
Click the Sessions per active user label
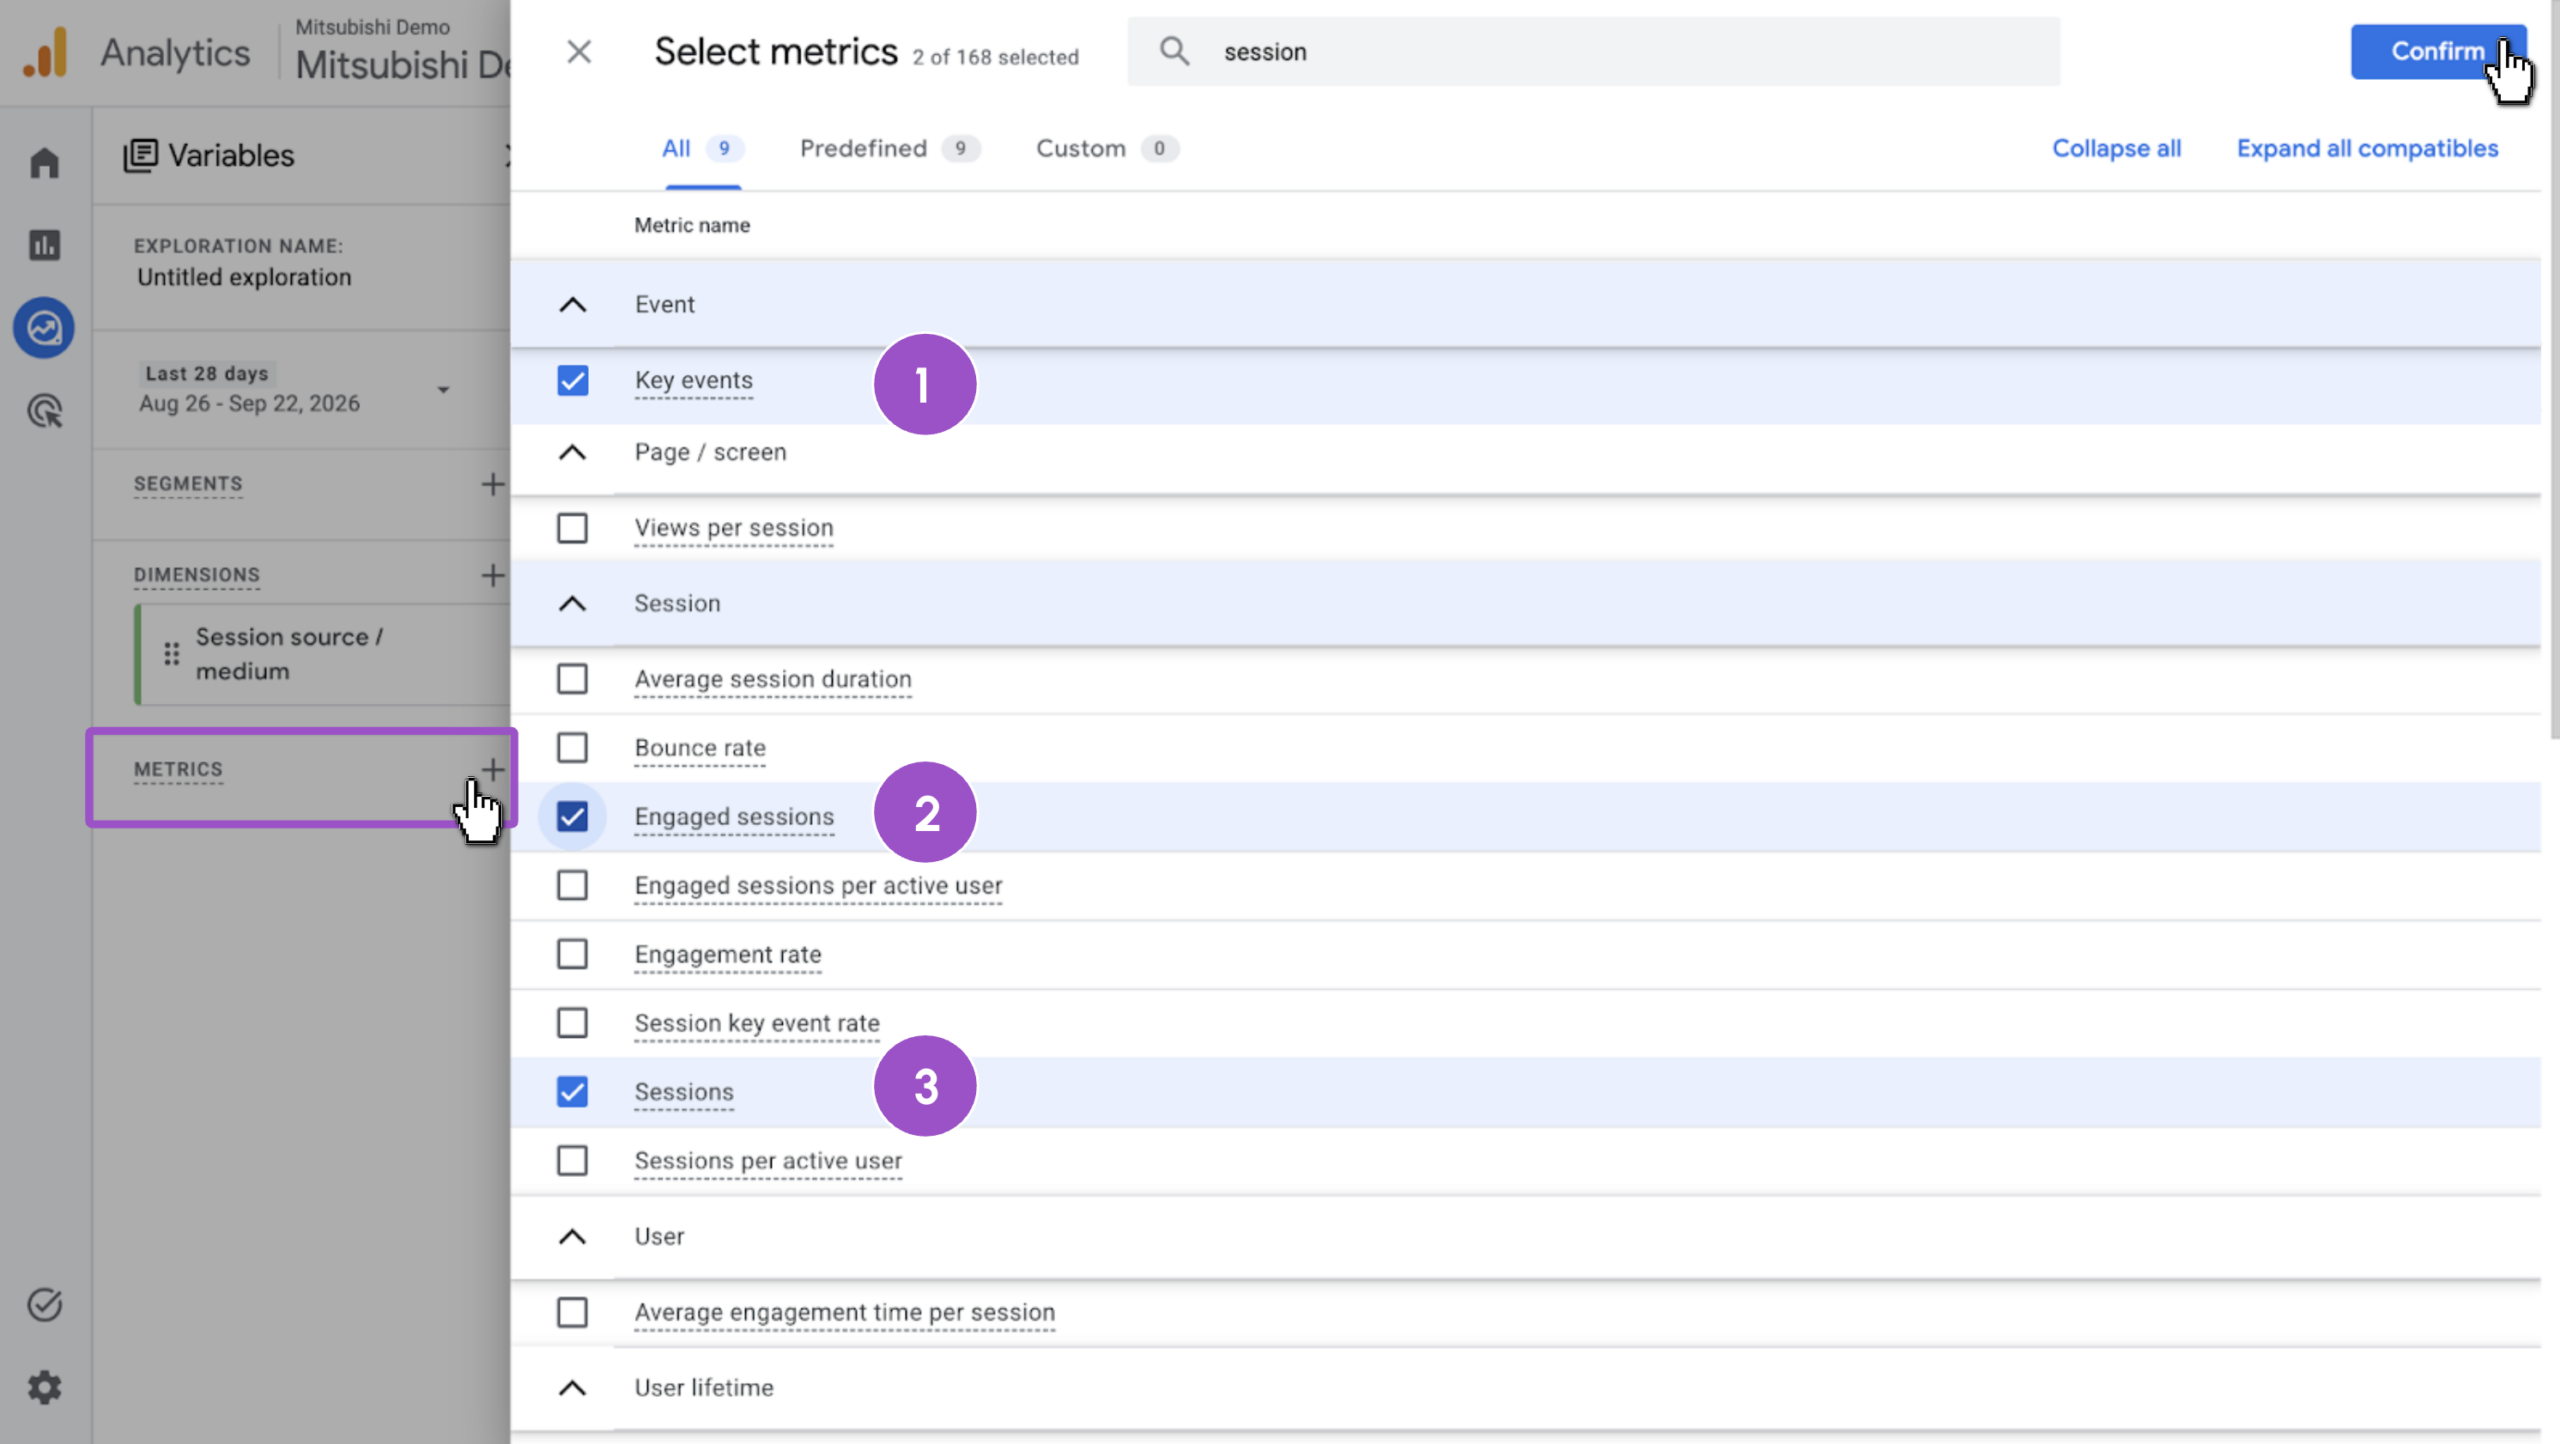pyautogui.click(x=768, y=1161)
